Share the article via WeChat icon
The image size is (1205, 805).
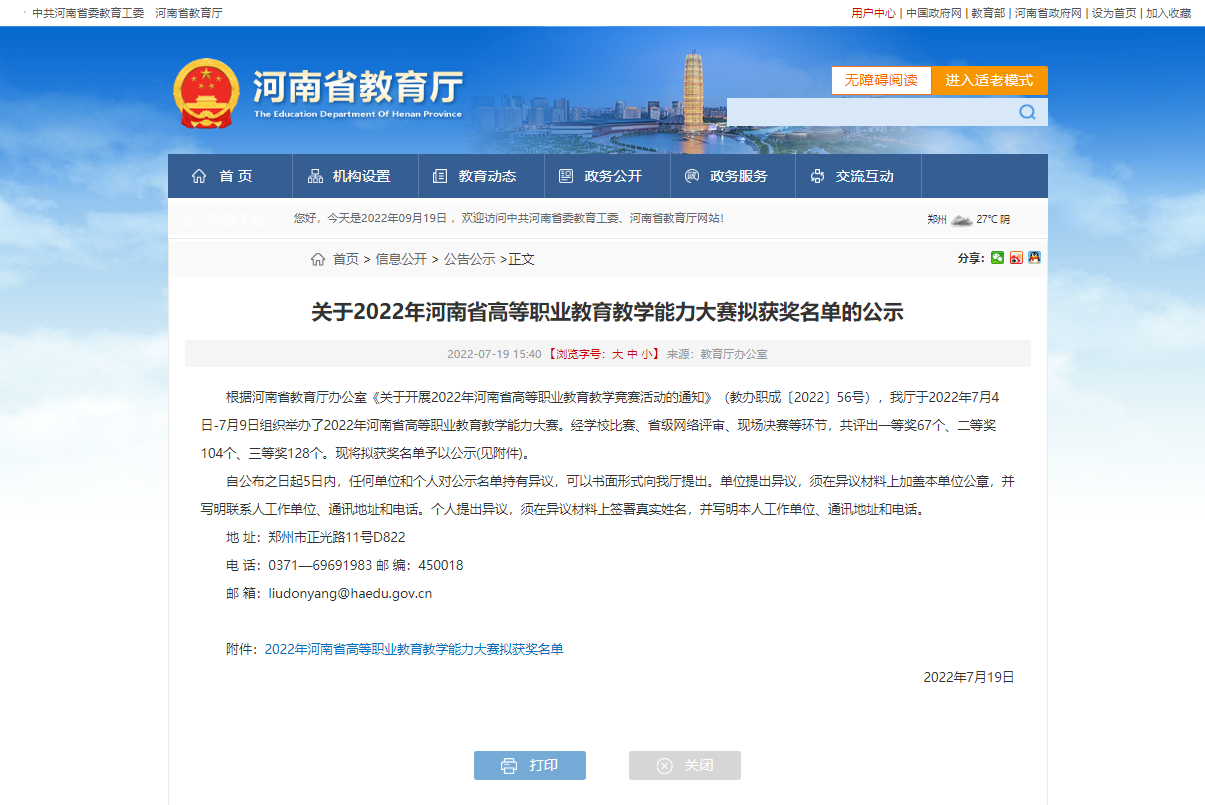point(997,258)
